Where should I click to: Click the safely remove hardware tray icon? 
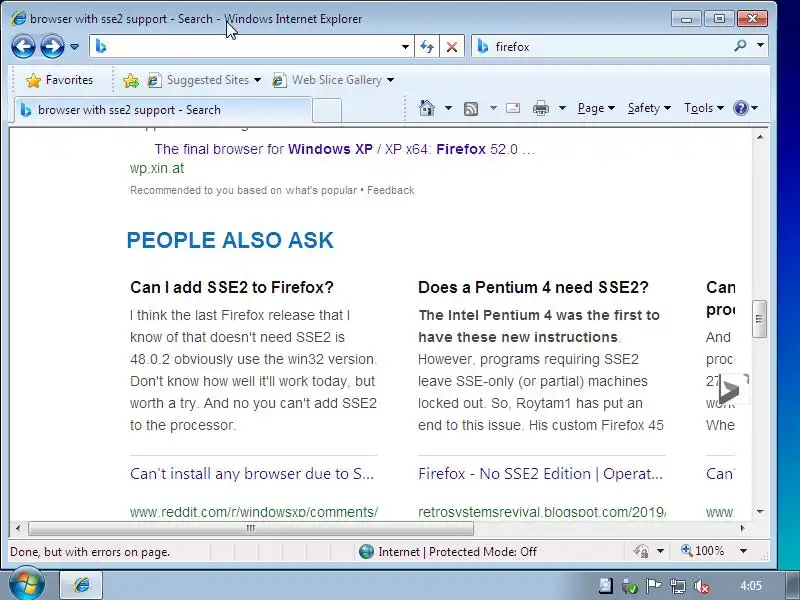(630, 586)
